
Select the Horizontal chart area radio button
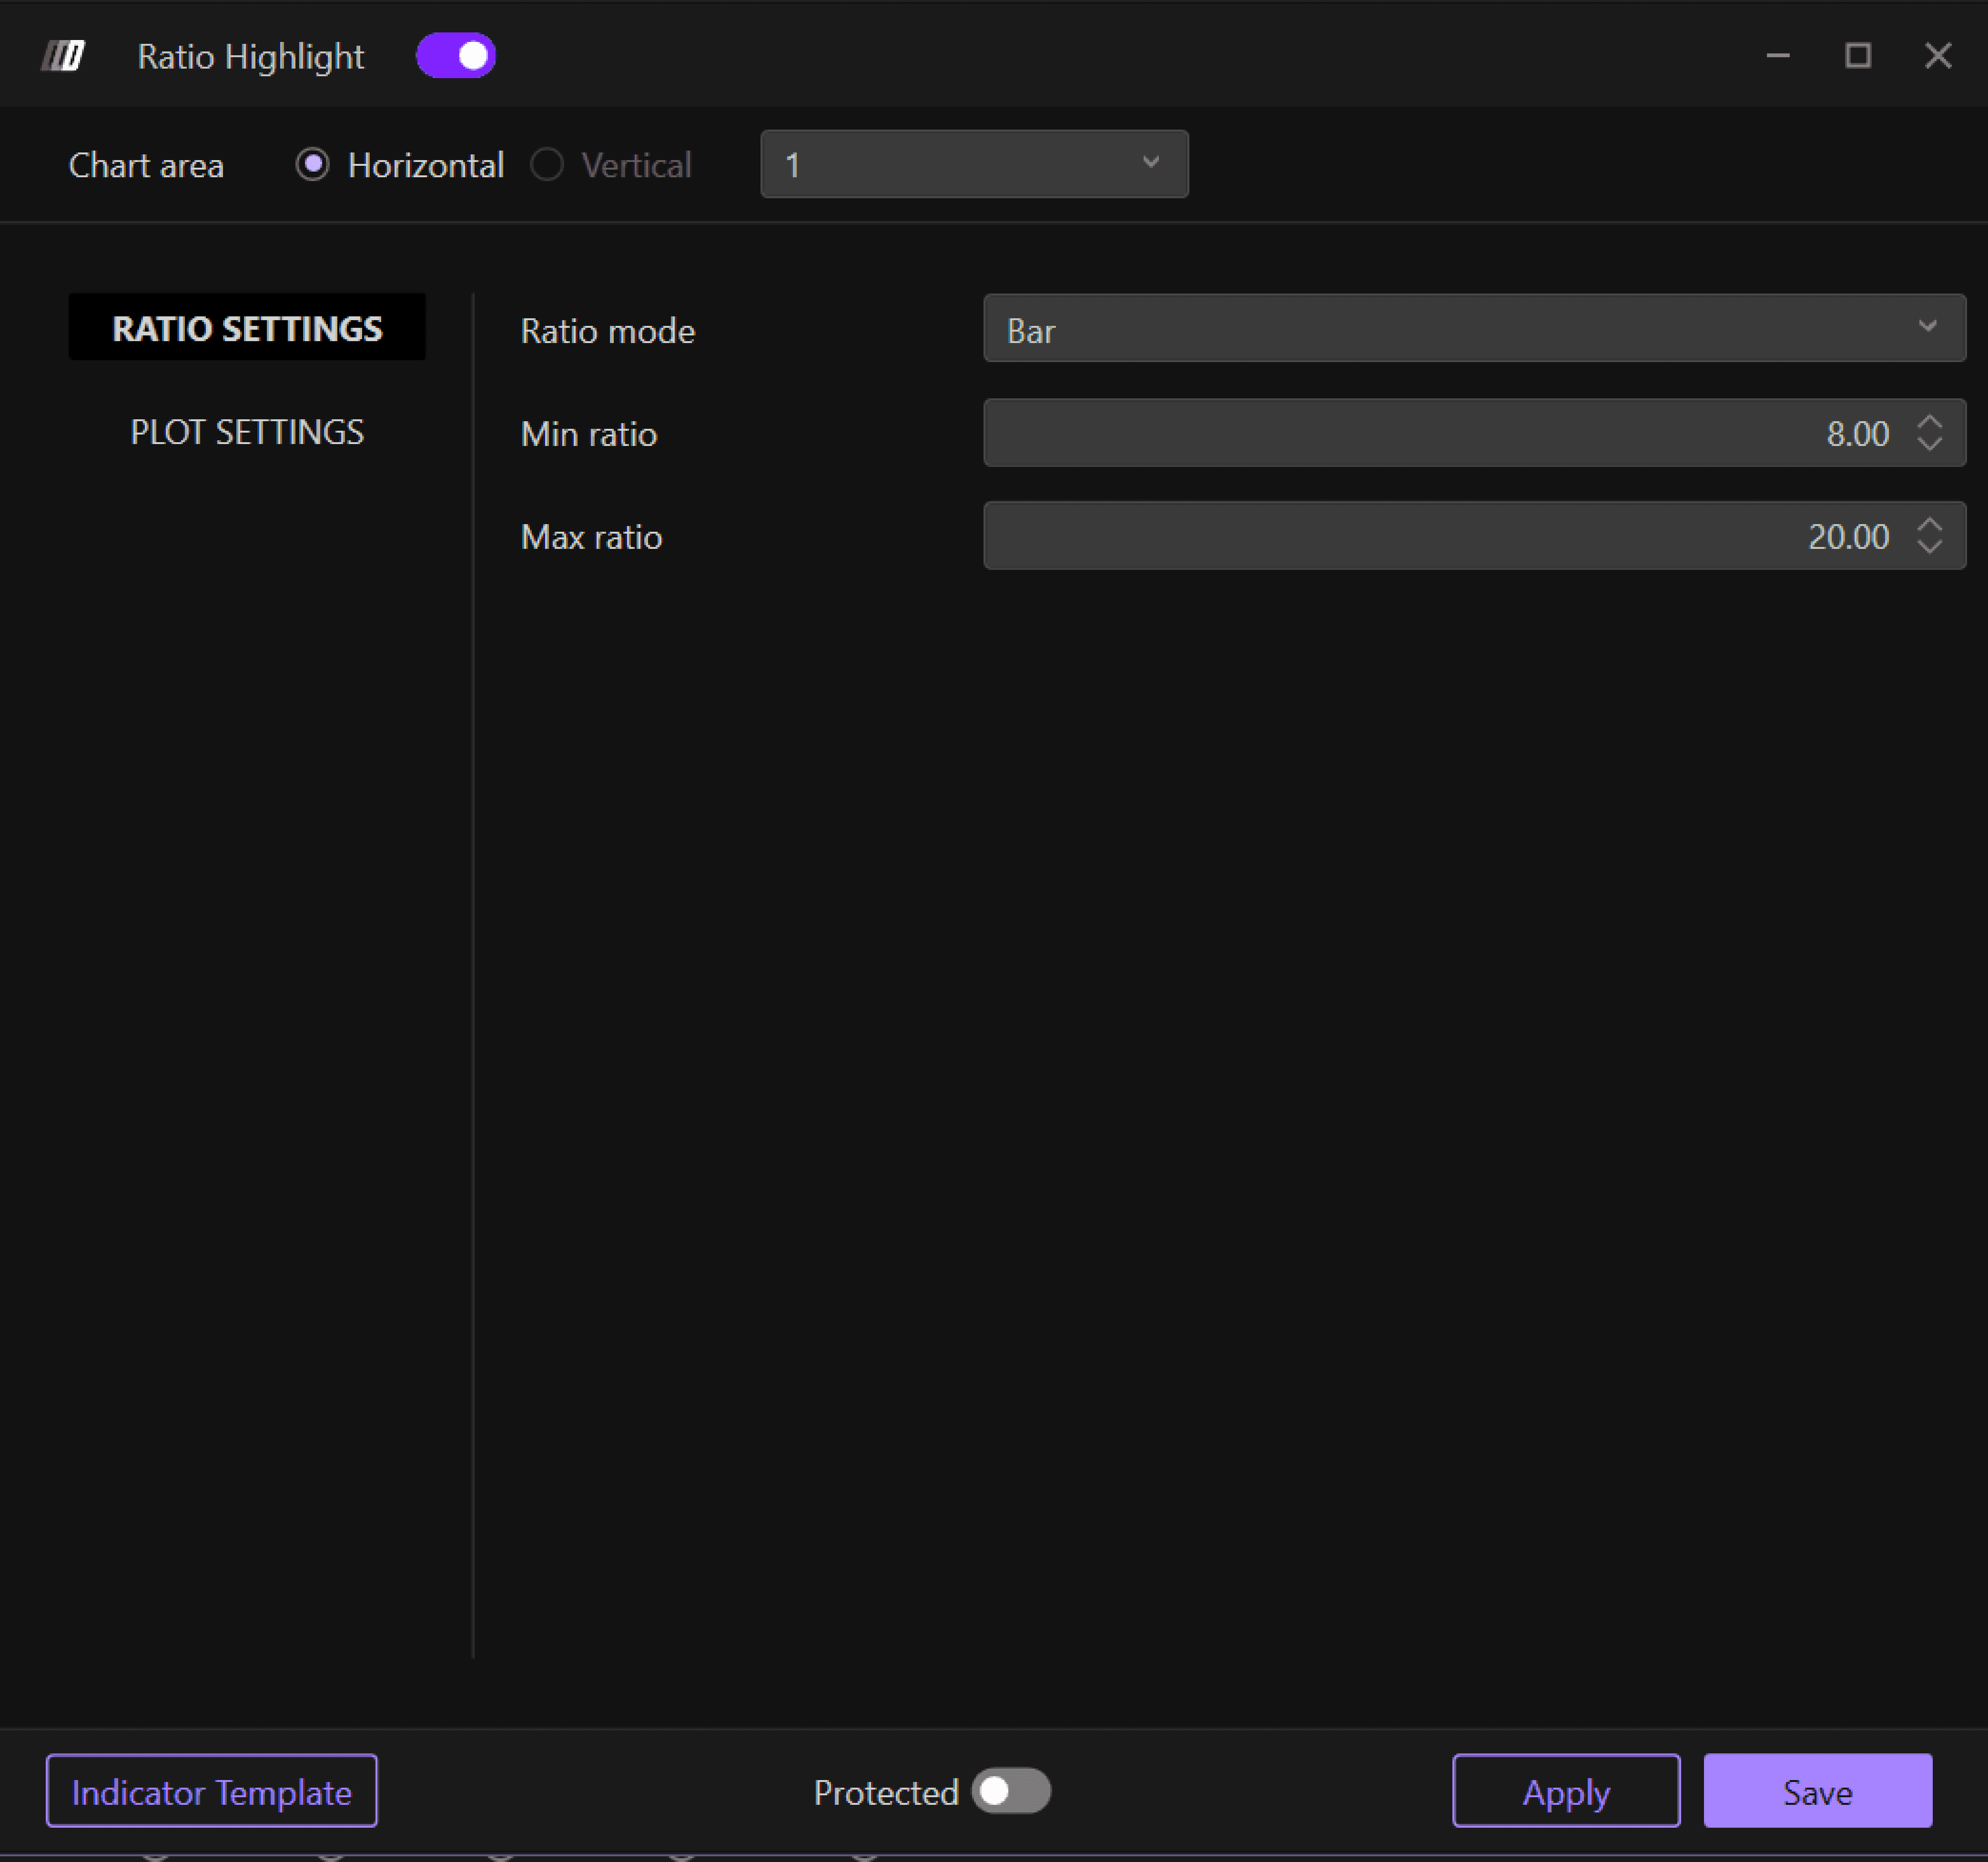point(313,164)
